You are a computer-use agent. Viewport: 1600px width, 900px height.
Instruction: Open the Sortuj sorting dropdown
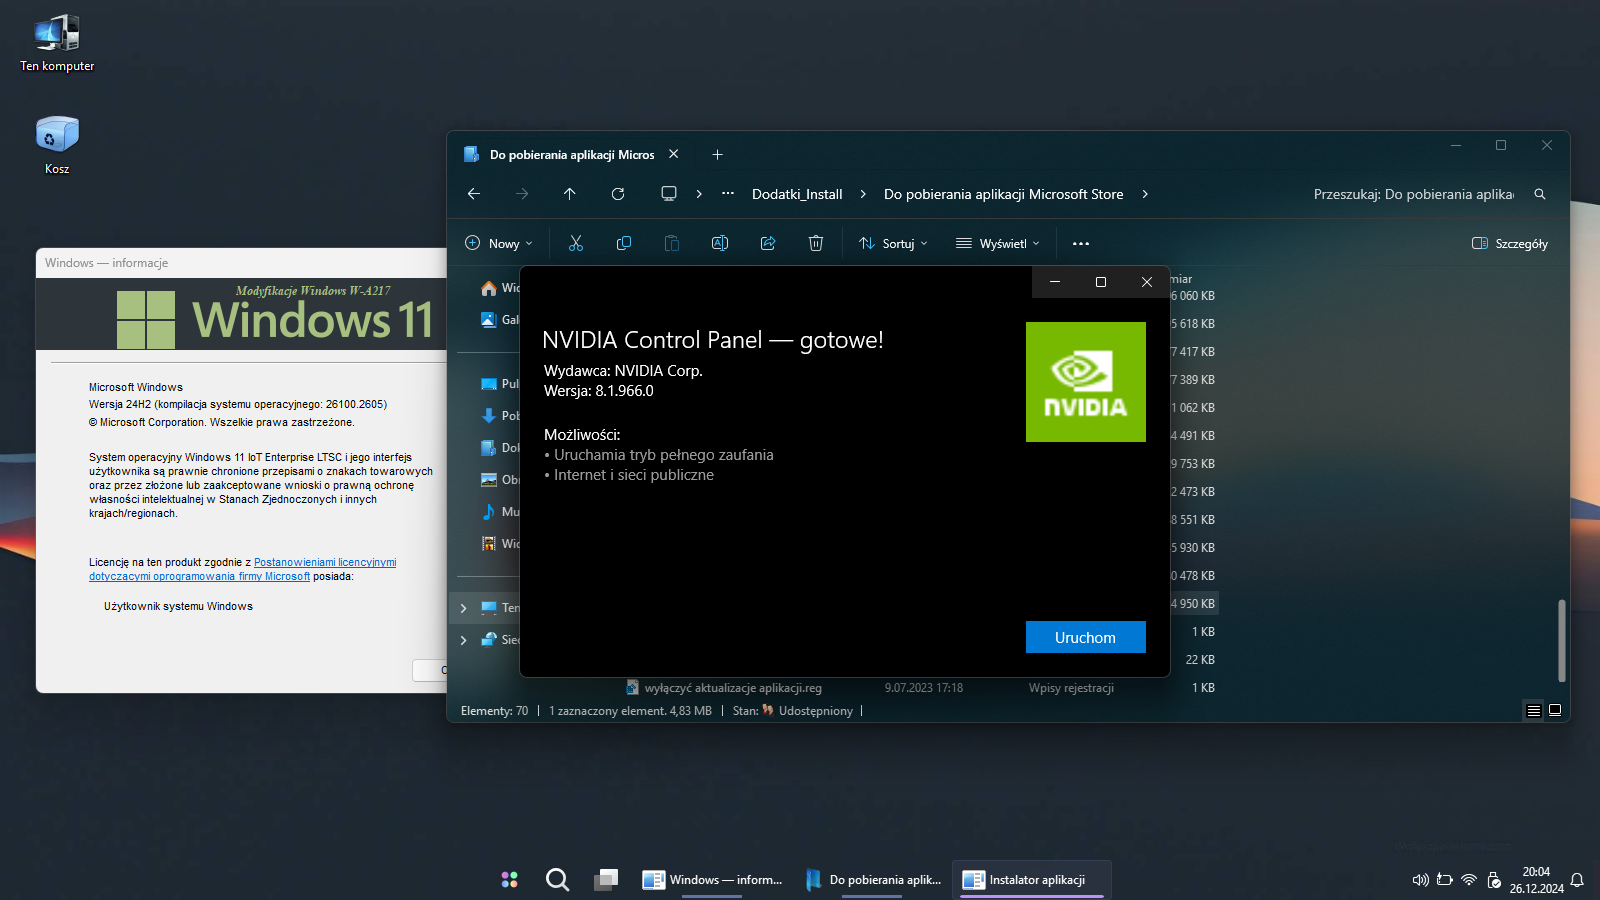point(893,243)
